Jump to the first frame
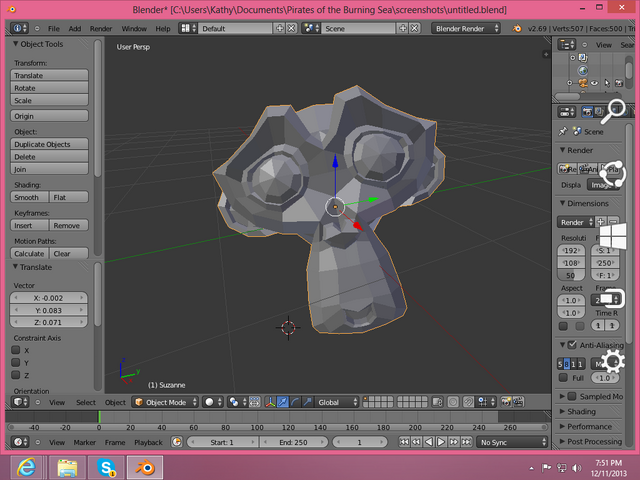The height and width of the screenshot is (480, 640). click(404, 442)
